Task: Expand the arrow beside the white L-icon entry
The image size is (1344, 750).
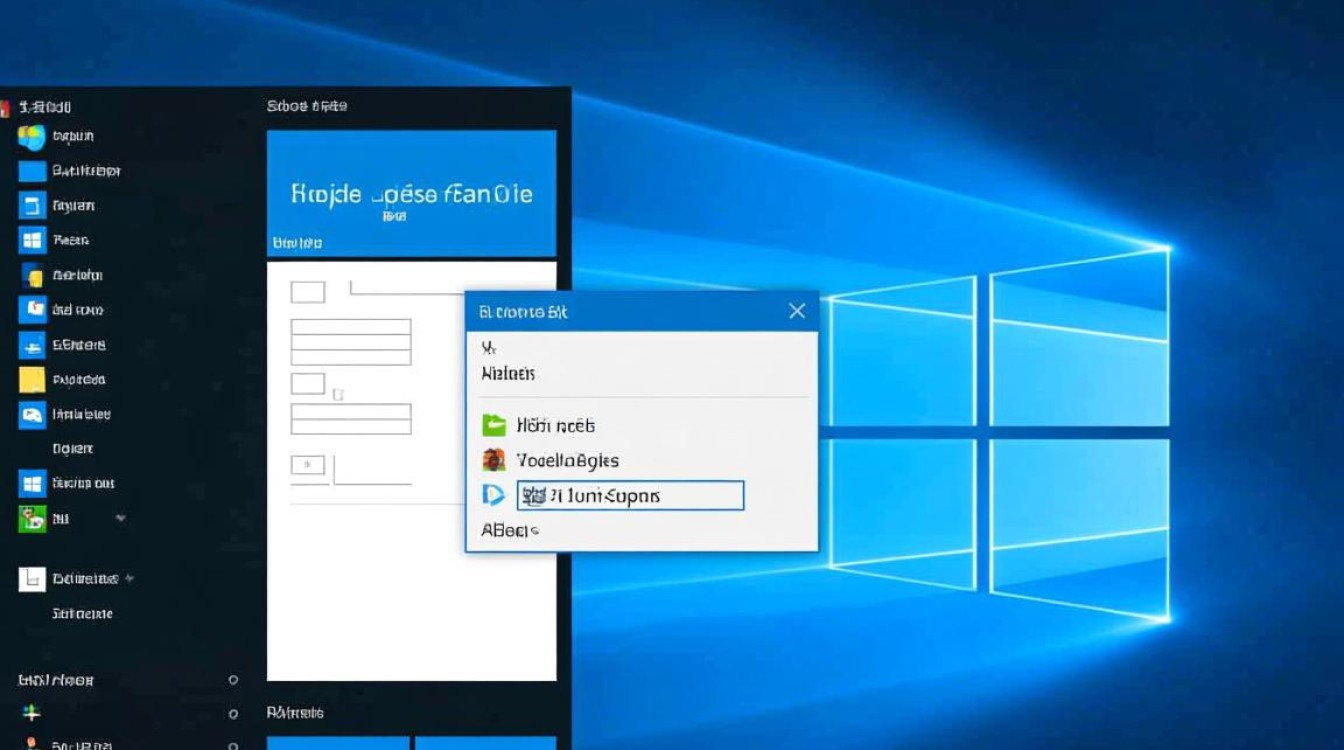Action: [x=129, y=579]
